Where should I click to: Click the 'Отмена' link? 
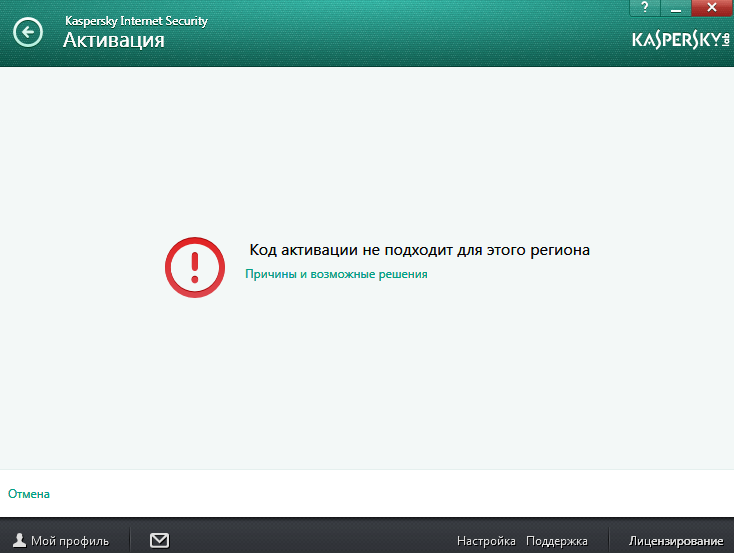pyautogui.click(x=29, y=494)
